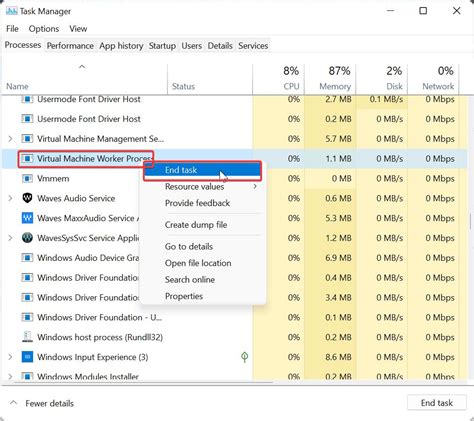Minimize the Task Manager window

coord(390,11)
